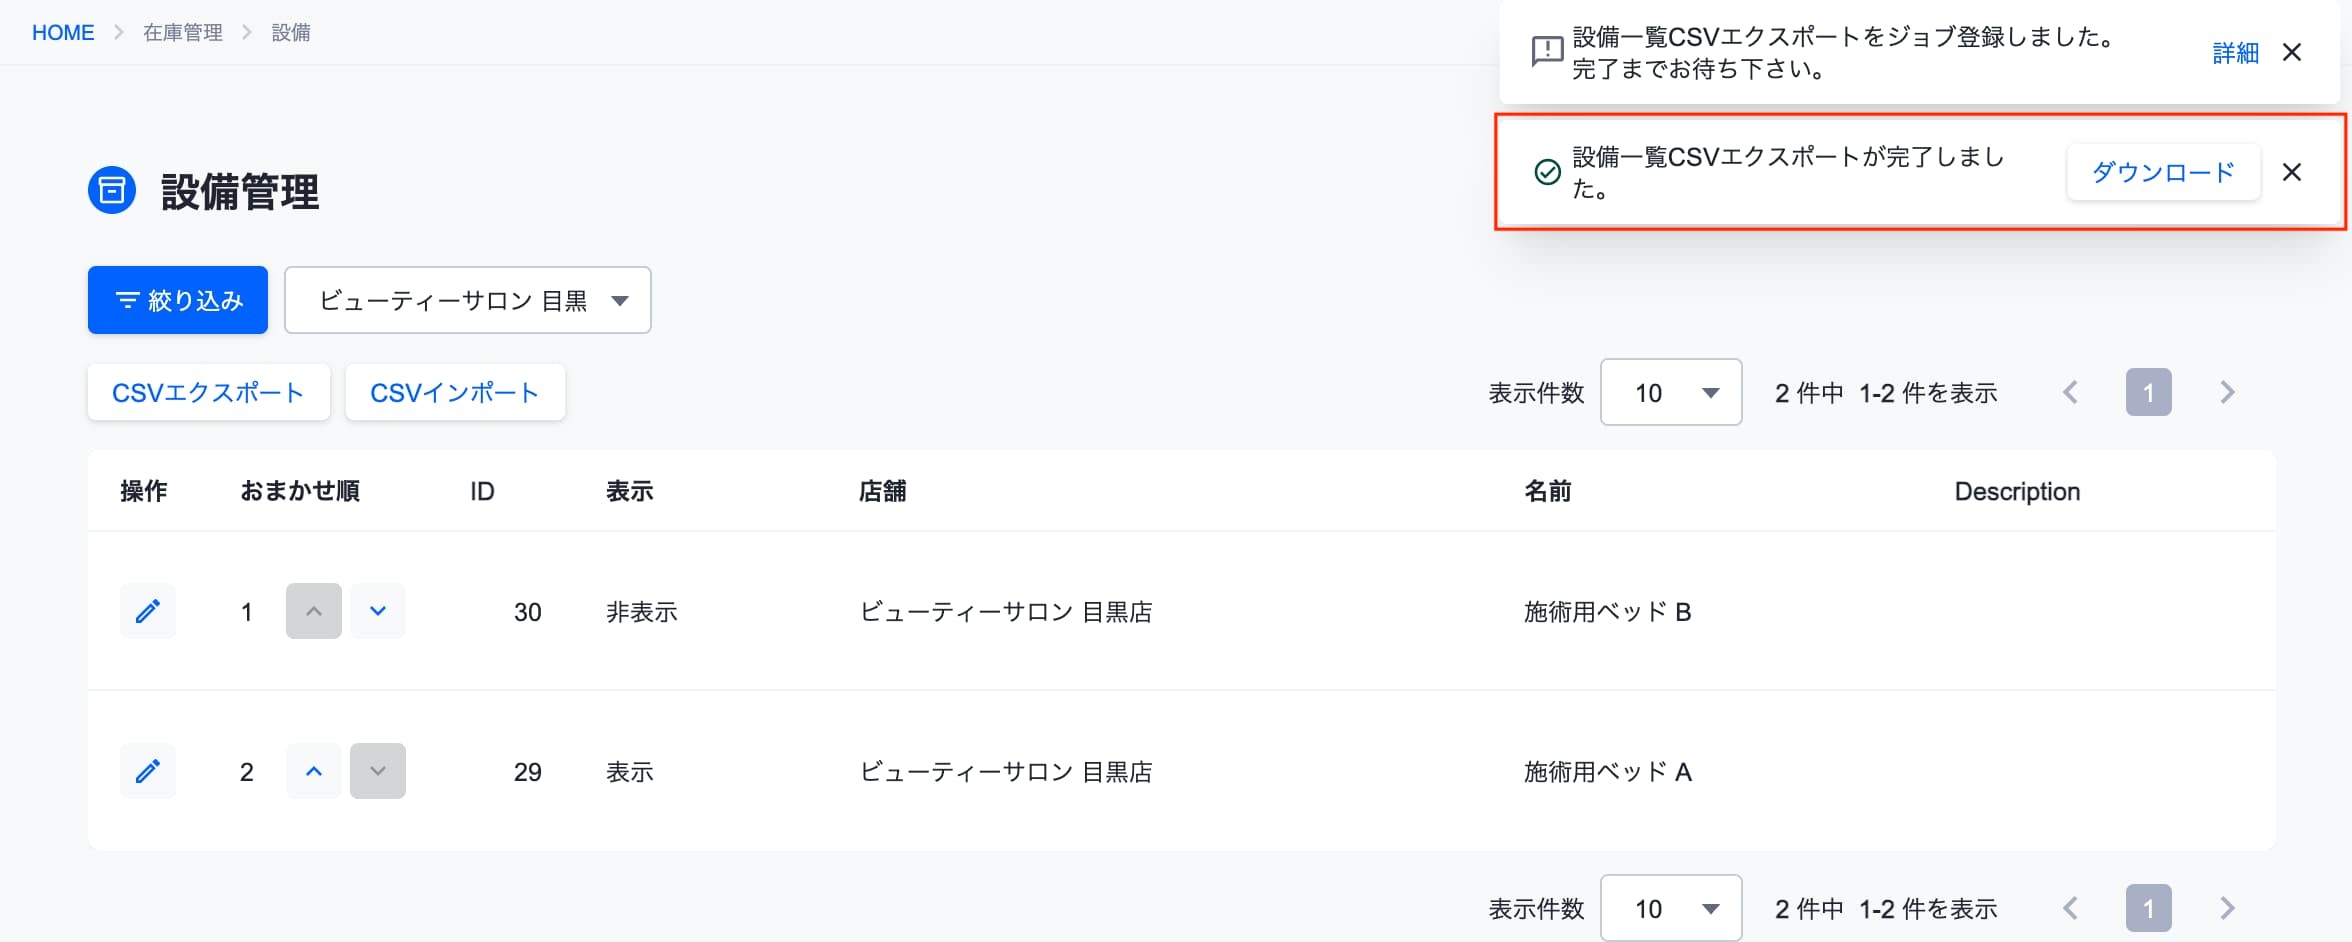Image resolution: width=2352 pixels, height=942 pixels.
Task: Go to next page using top chevron
Action: 2227,392
